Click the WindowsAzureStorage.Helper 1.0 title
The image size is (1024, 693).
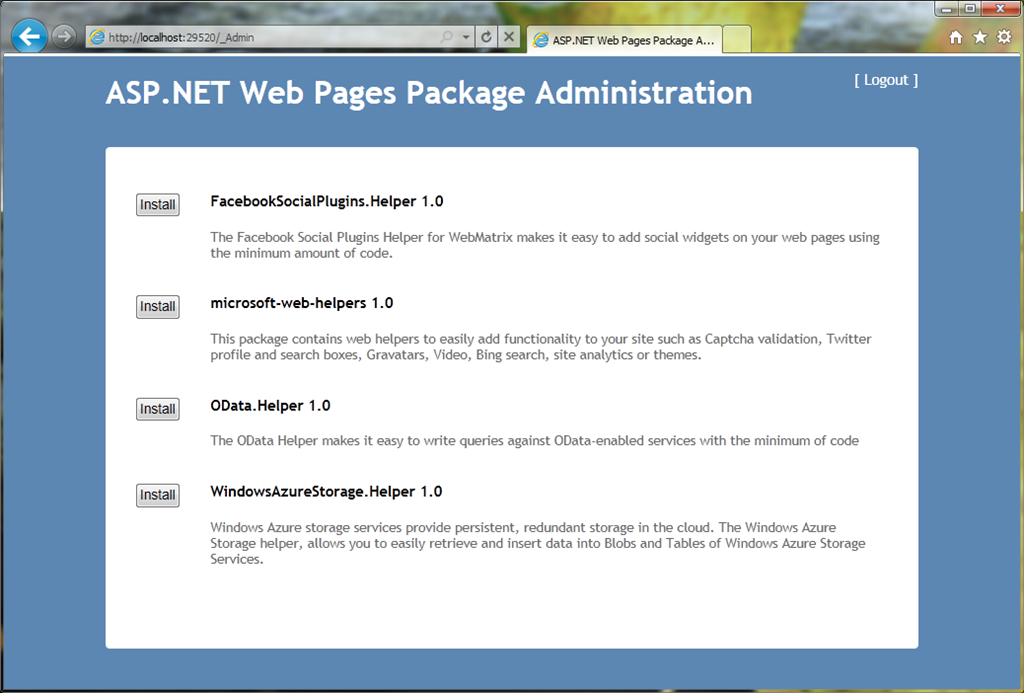(x=326, y=491)
